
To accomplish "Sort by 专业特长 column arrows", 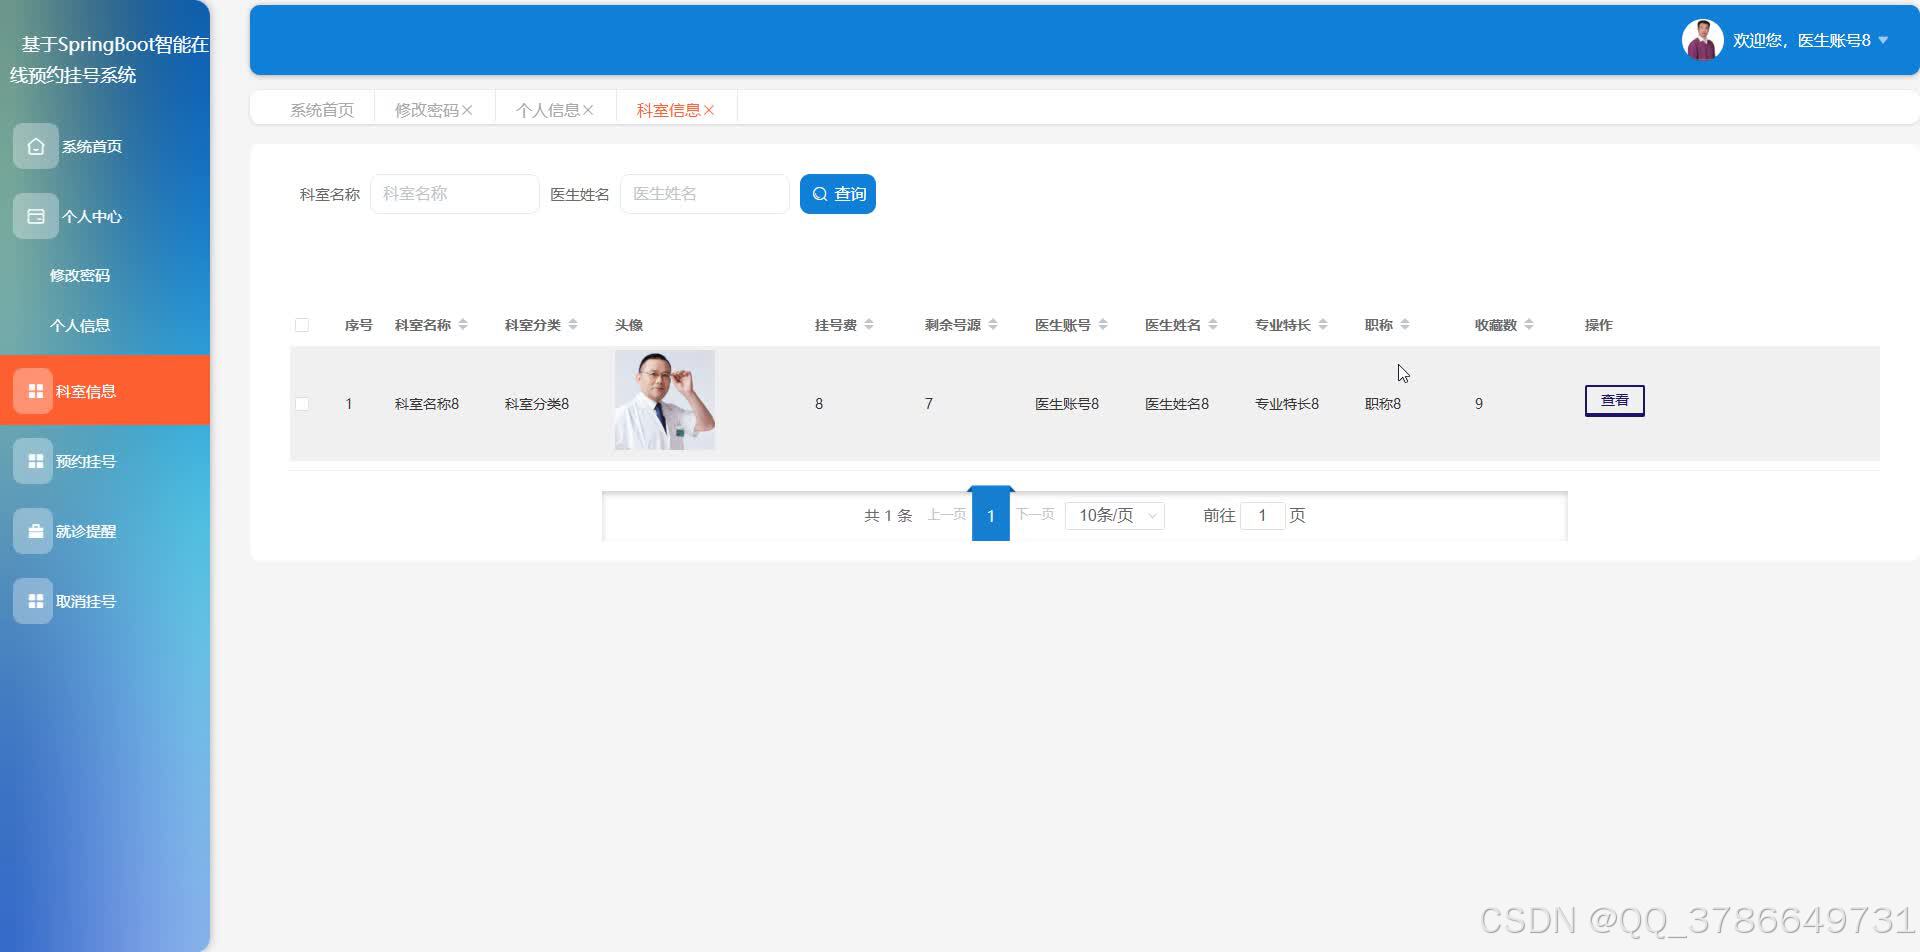I will 1323,325.
